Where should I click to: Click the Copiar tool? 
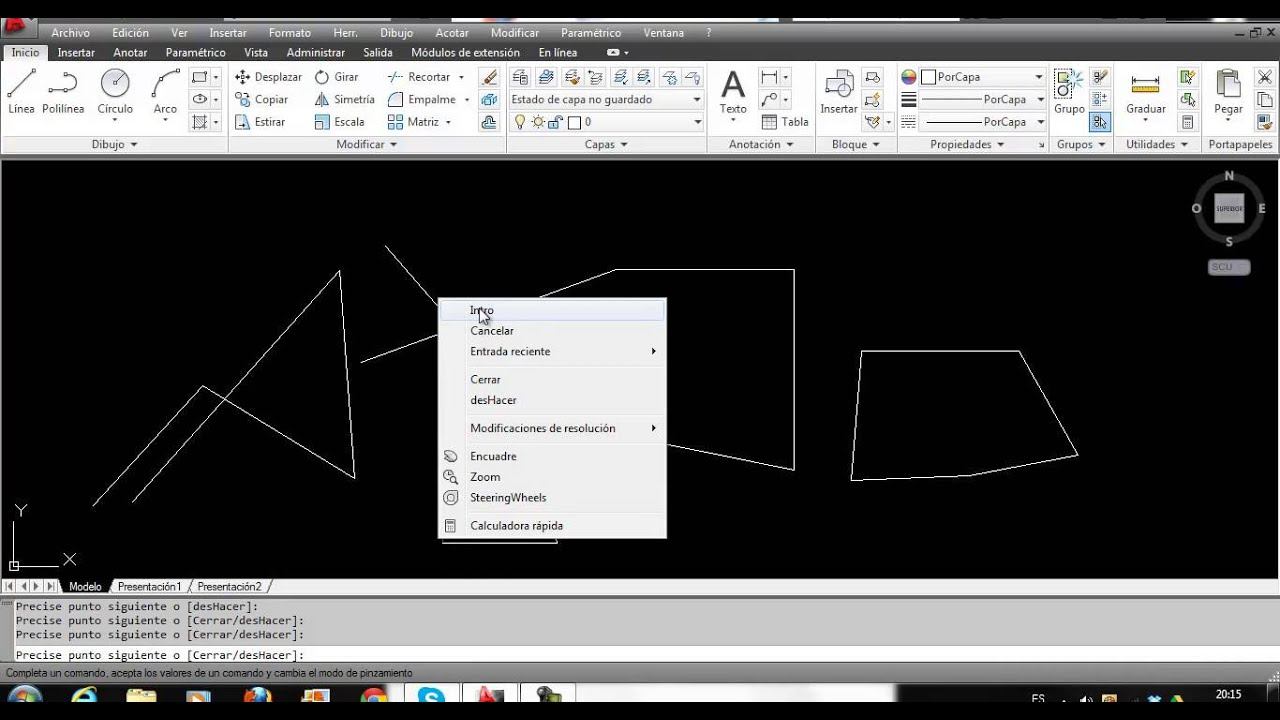[x=262, y=99]
